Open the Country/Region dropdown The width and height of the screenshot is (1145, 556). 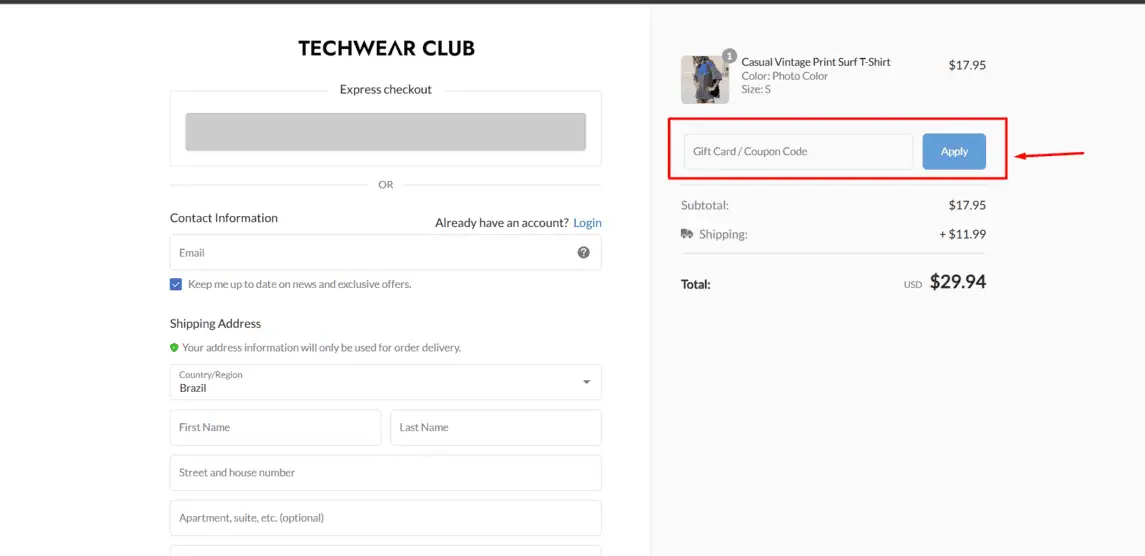point(386,382)
